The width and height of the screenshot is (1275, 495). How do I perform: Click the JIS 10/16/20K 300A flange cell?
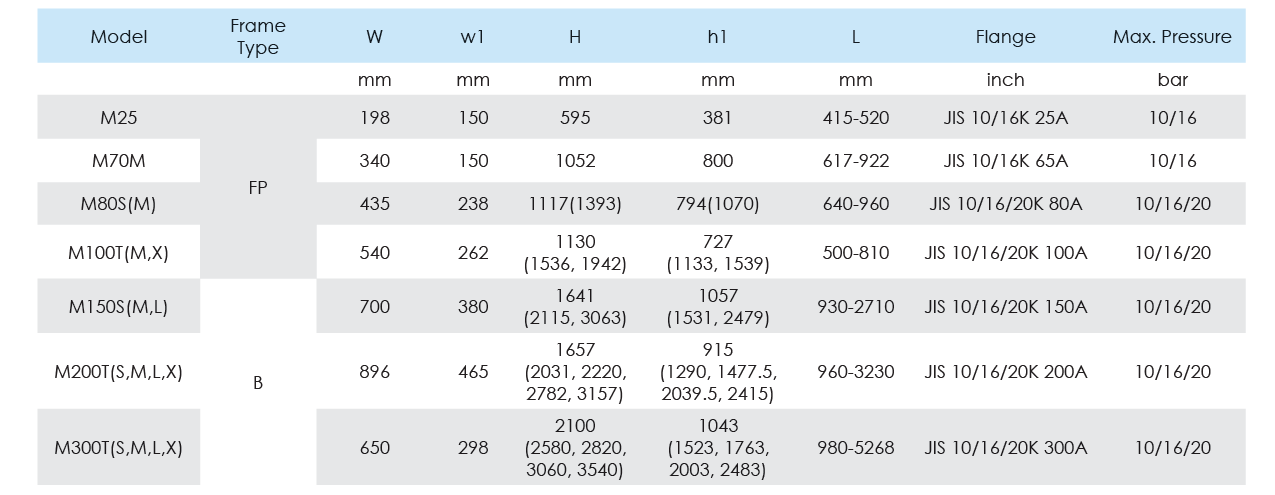point(1005,447)
